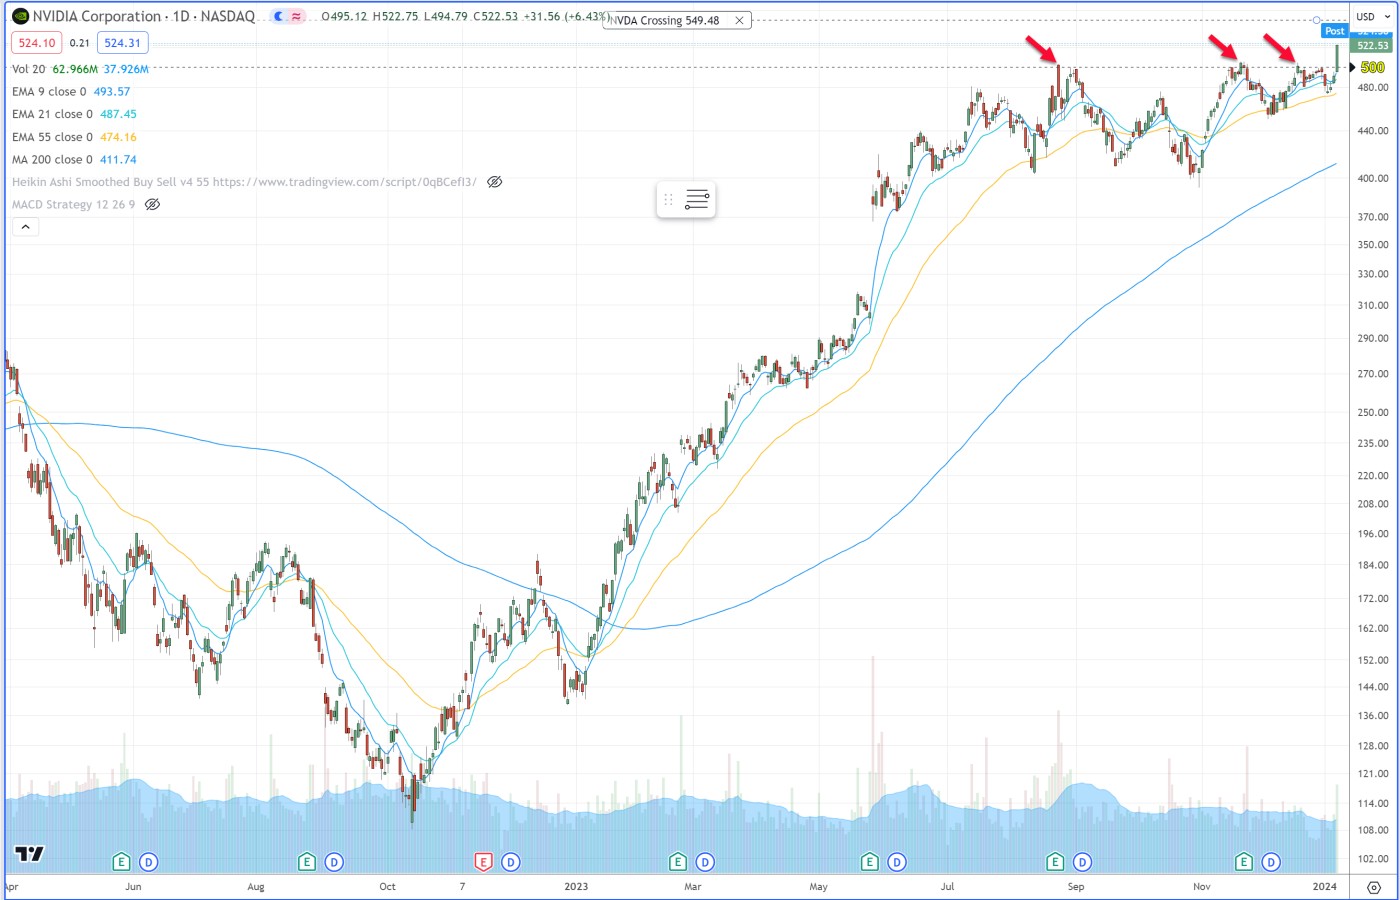
Task: Click the 0.21 spread value
Action: tap(80, 43)
